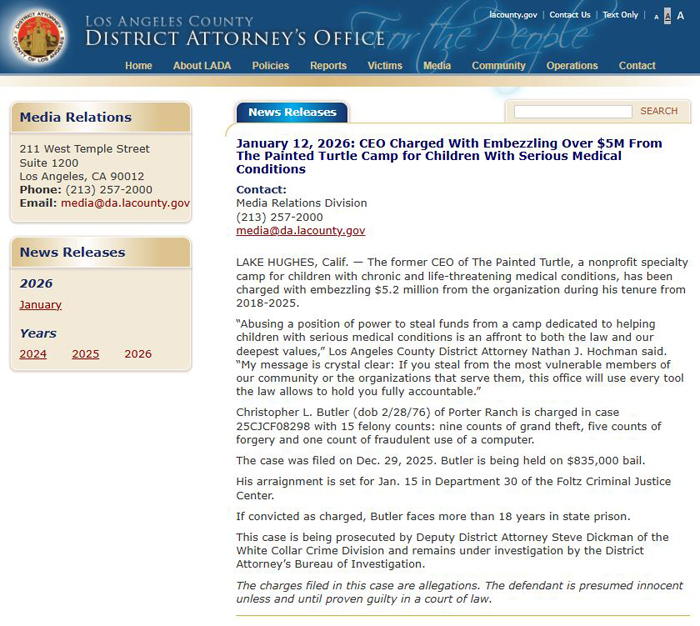Open the About LADA menu
Screen dimensions: 700x626
(202, 66)
